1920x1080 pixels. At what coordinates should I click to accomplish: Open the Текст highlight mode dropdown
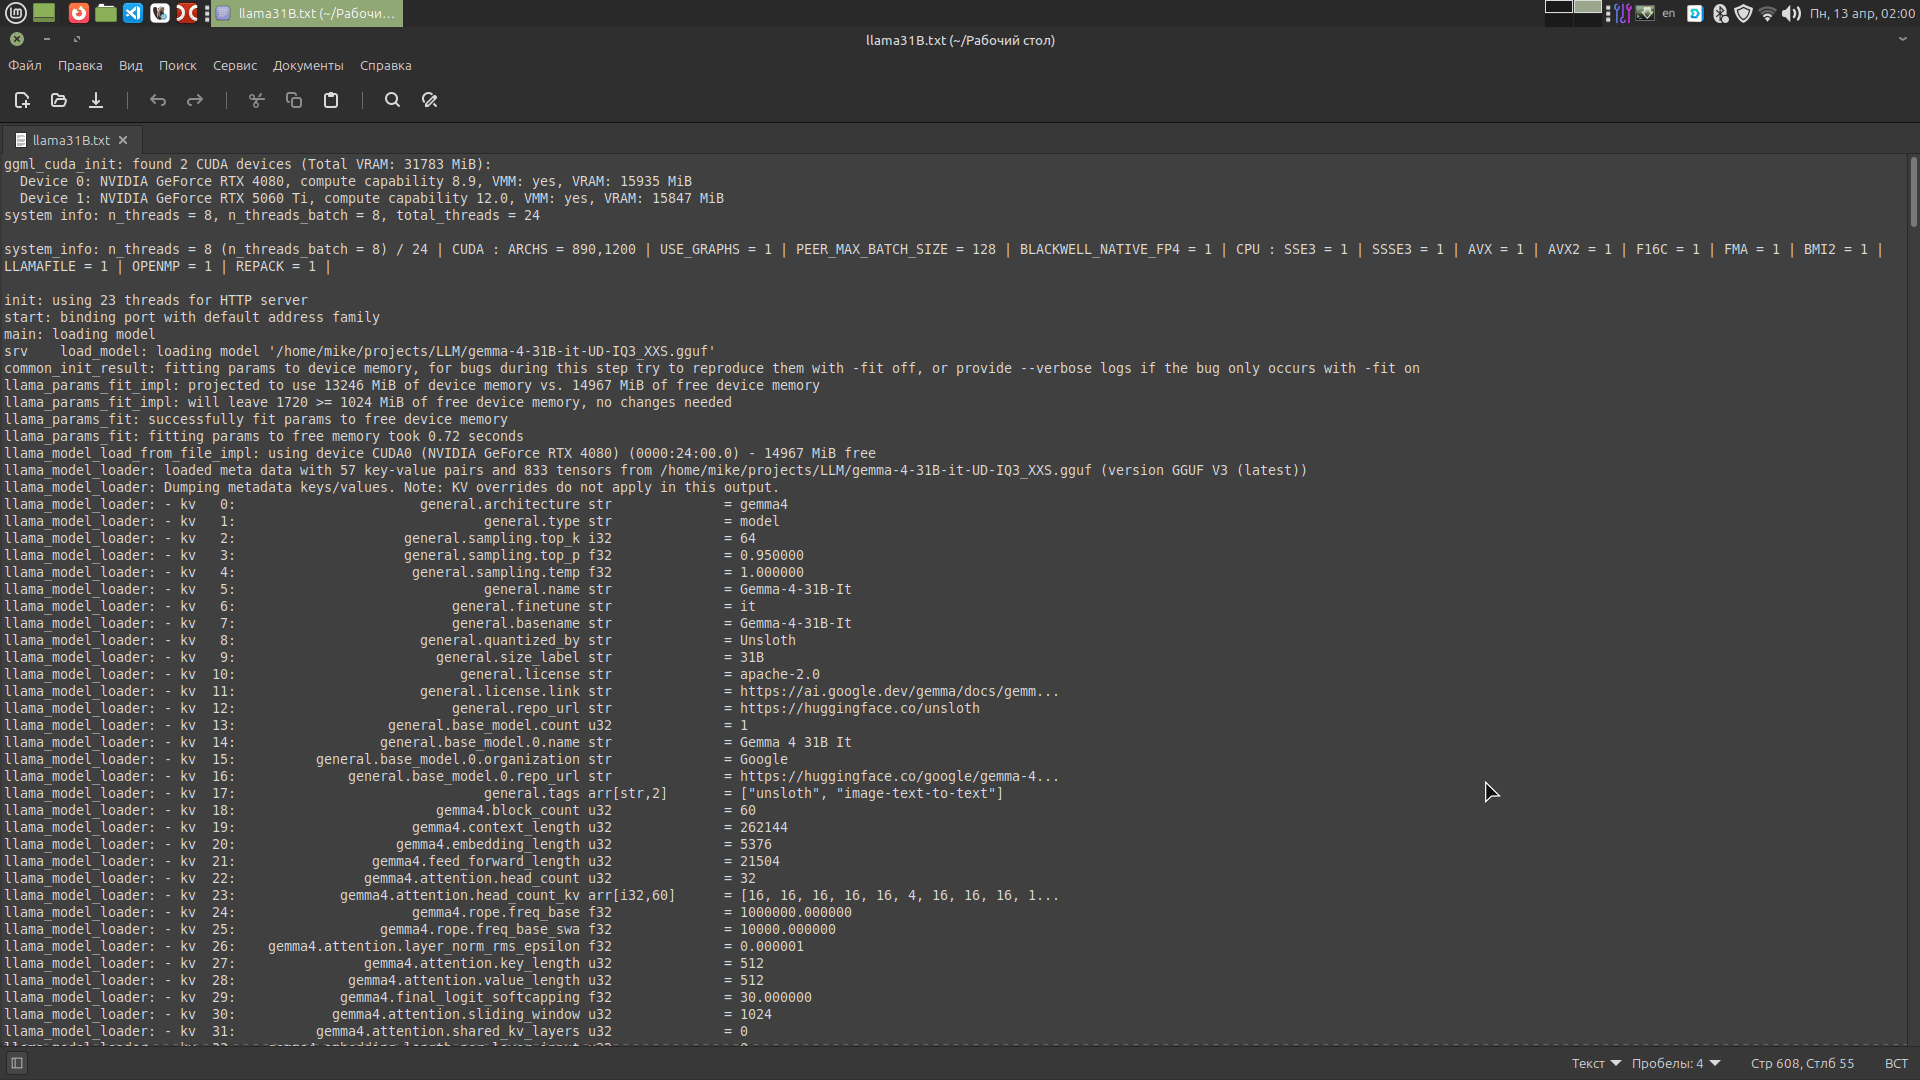[x=1594, y=1063]
